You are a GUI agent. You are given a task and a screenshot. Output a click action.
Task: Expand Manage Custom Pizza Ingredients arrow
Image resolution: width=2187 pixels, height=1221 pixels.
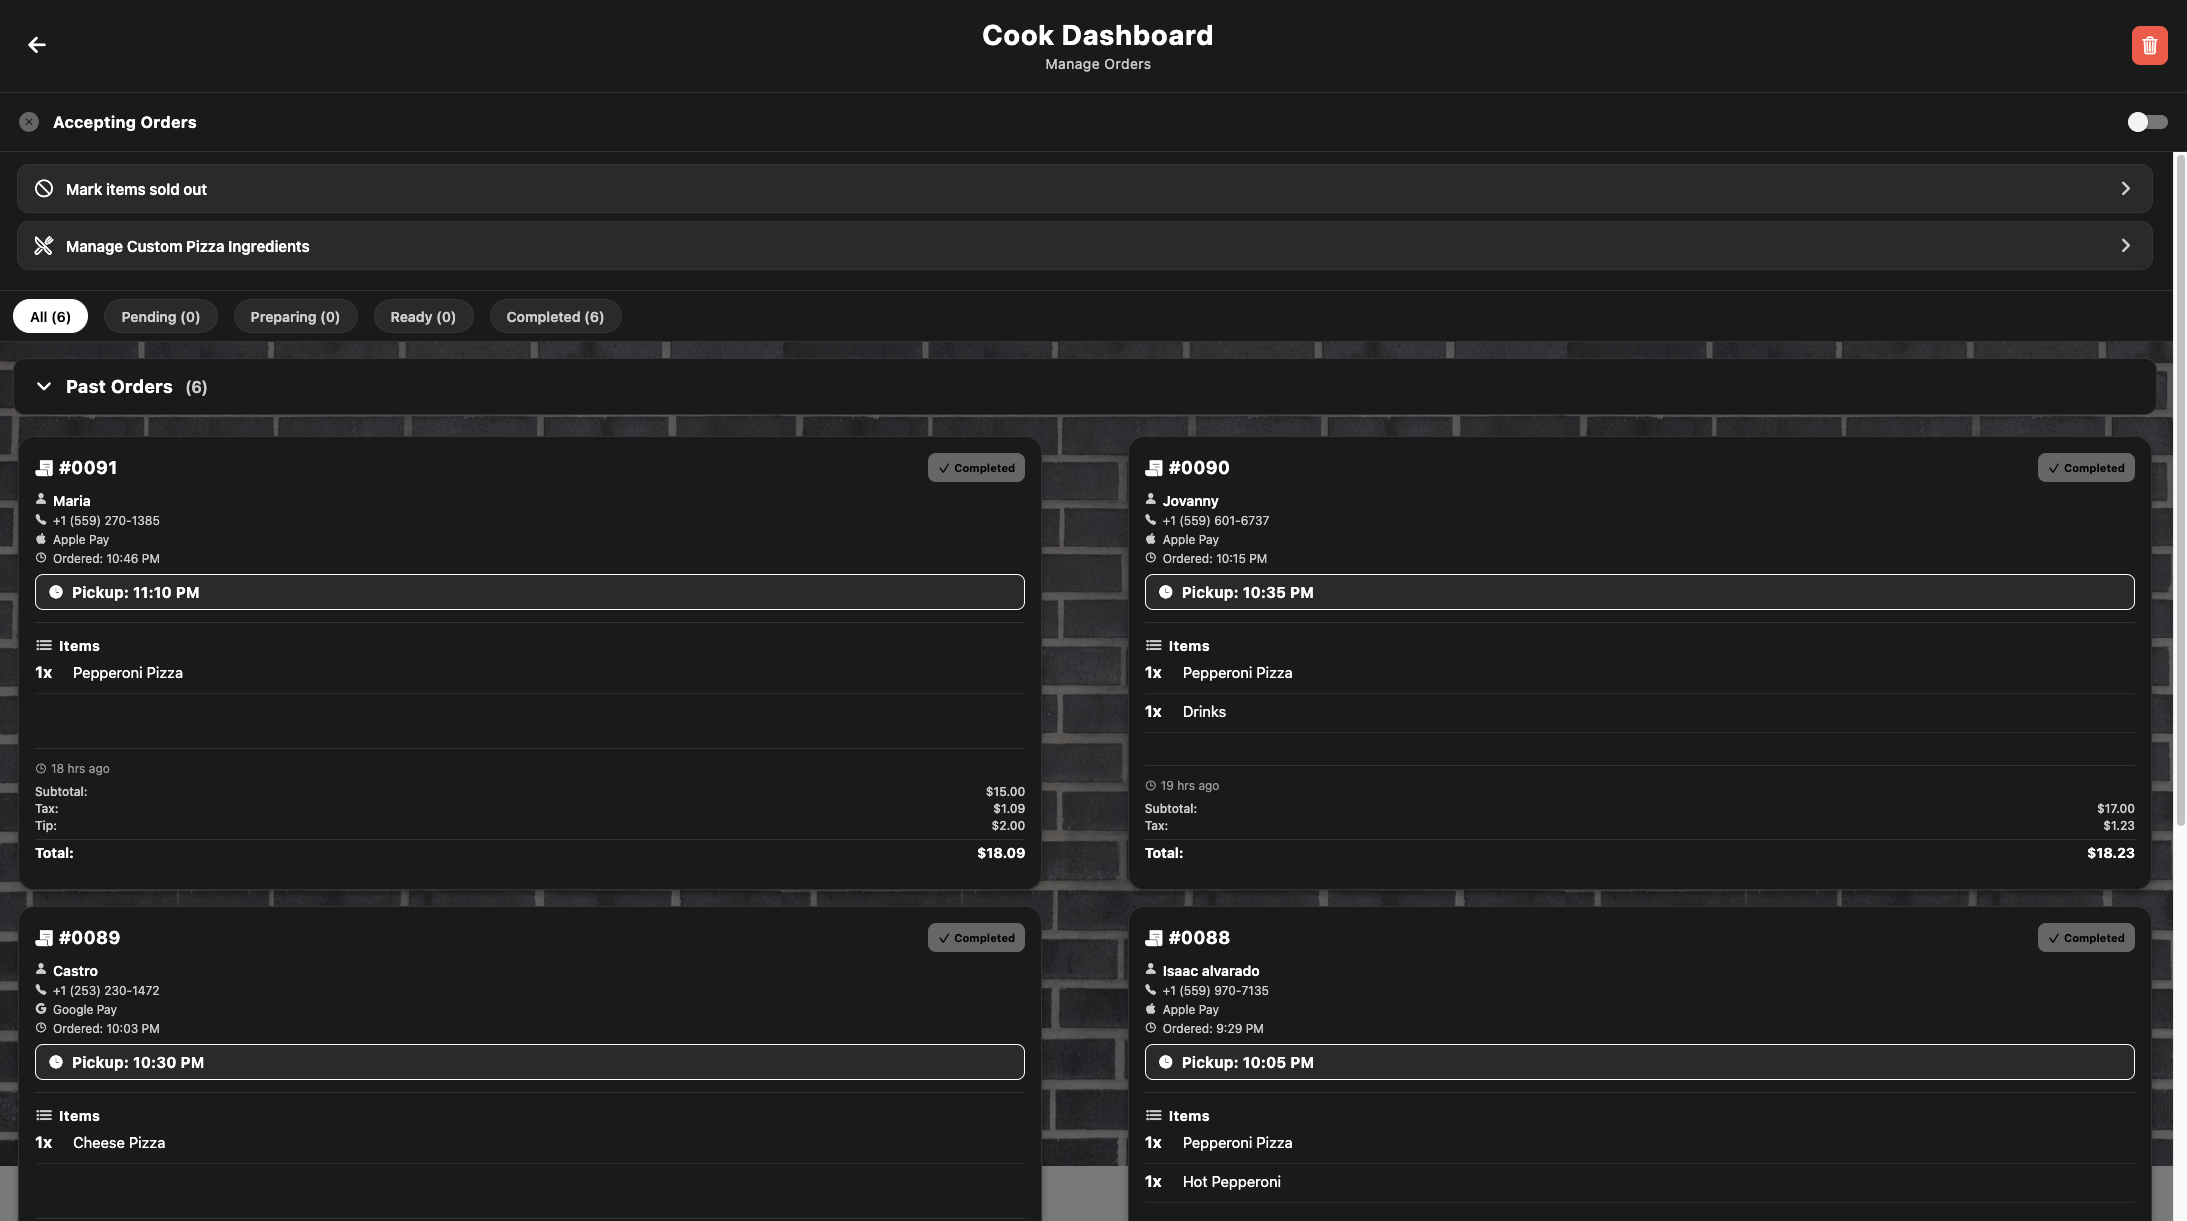2125,246
